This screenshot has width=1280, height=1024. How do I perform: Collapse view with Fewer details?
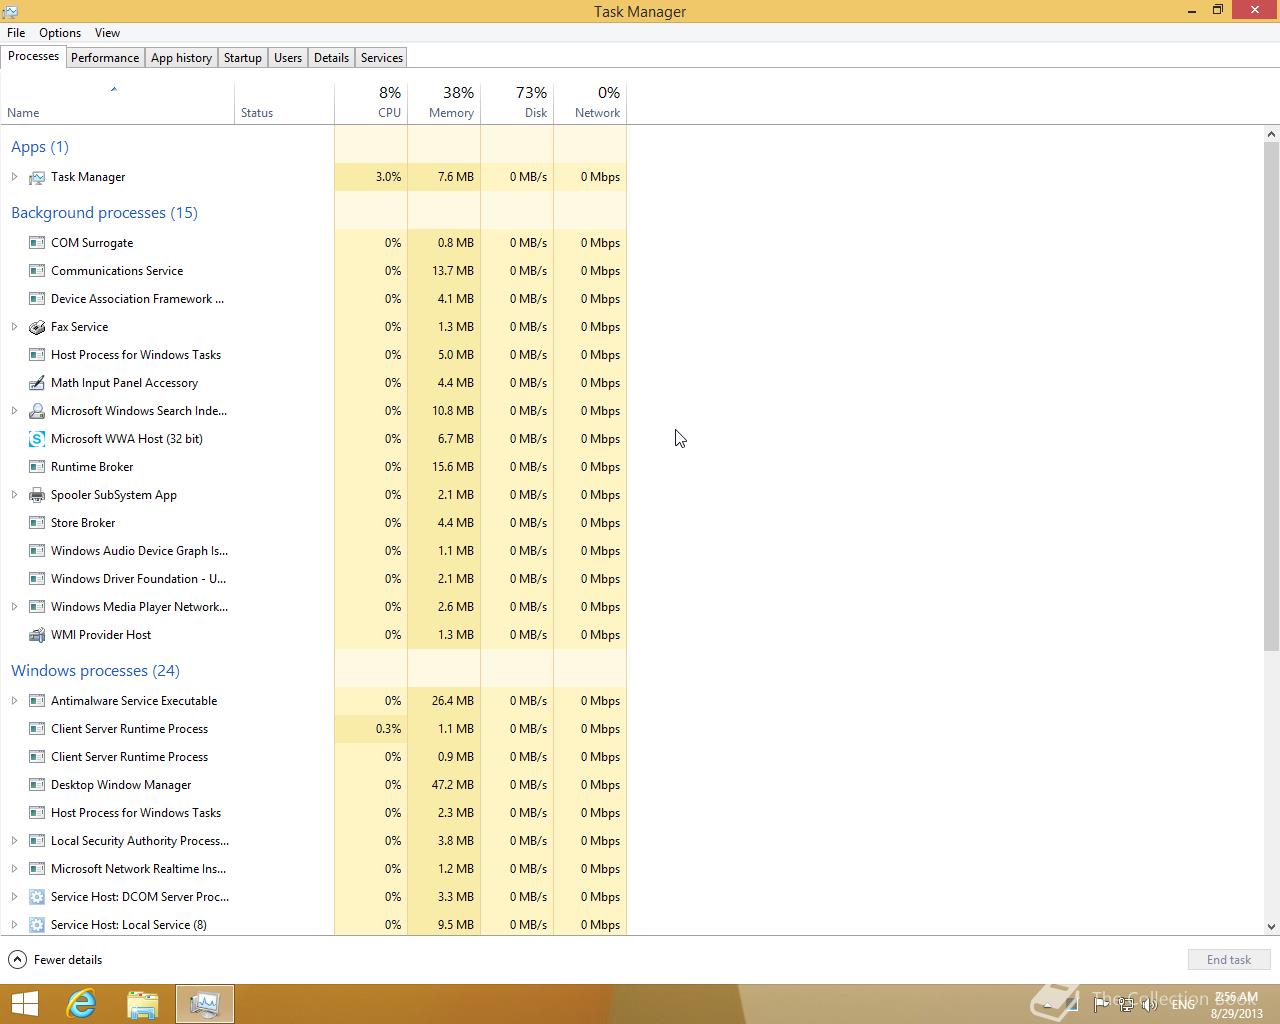coord(56,960)
